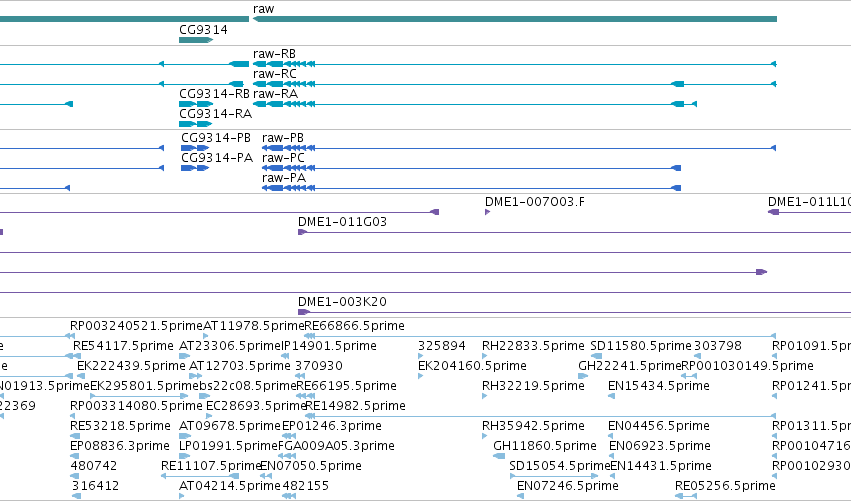Click the raw-RA transcript label
The width and height of the screenshot is (851, 501).
coord(276,94)
